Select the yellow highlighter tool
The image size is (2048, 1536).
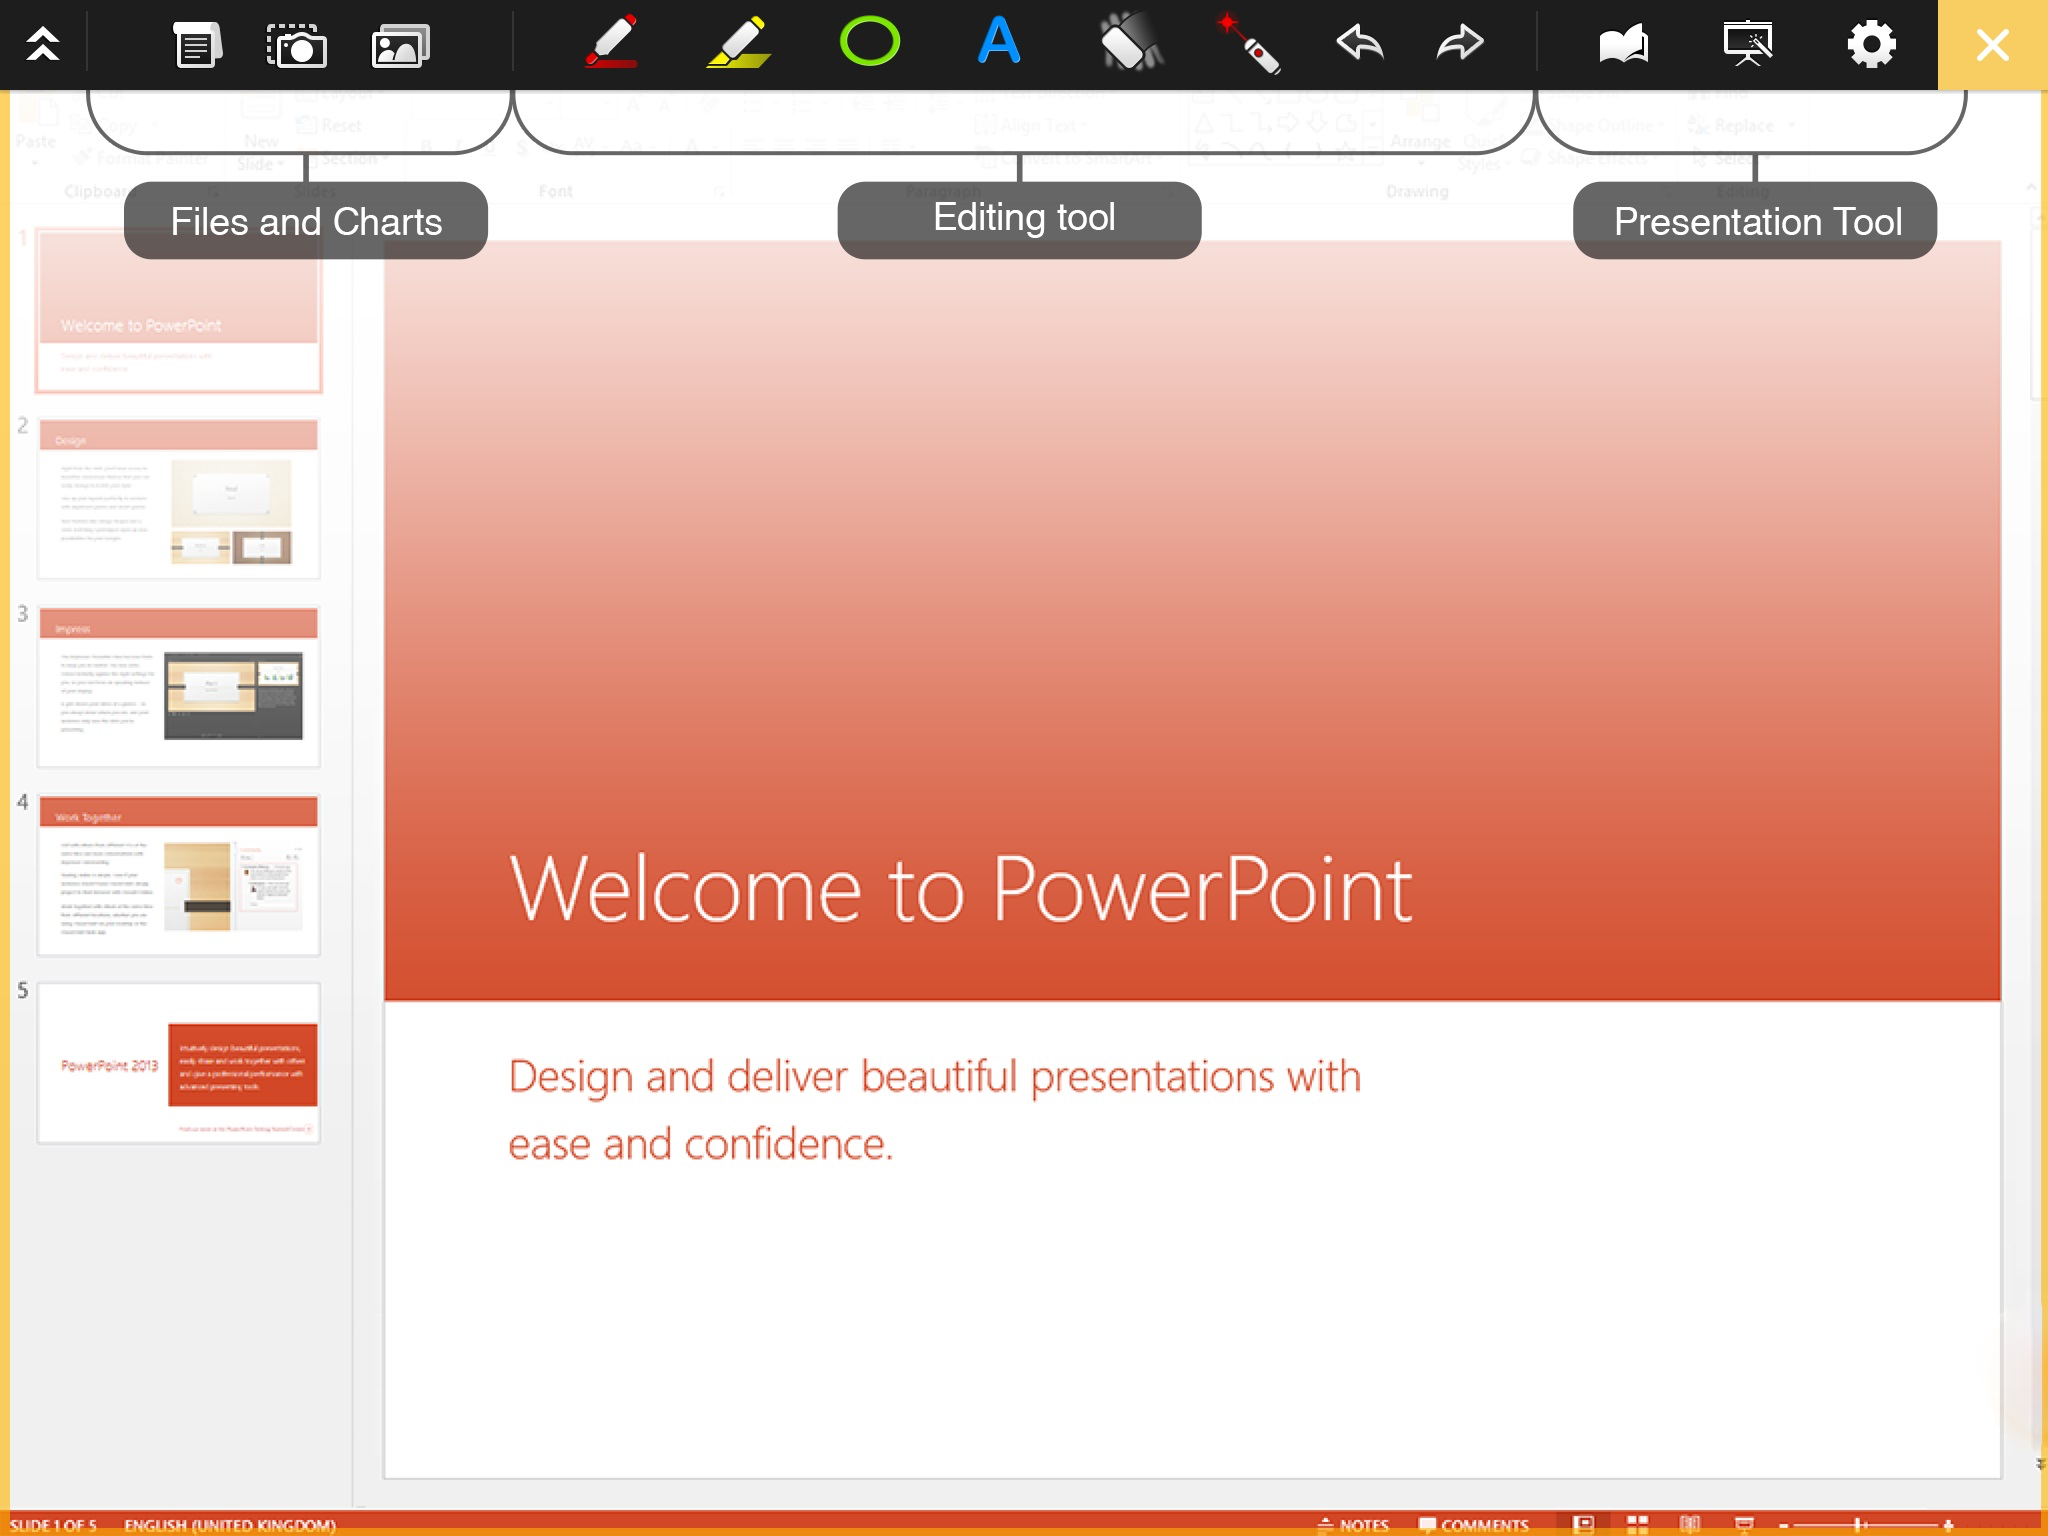tap(738, 44)
